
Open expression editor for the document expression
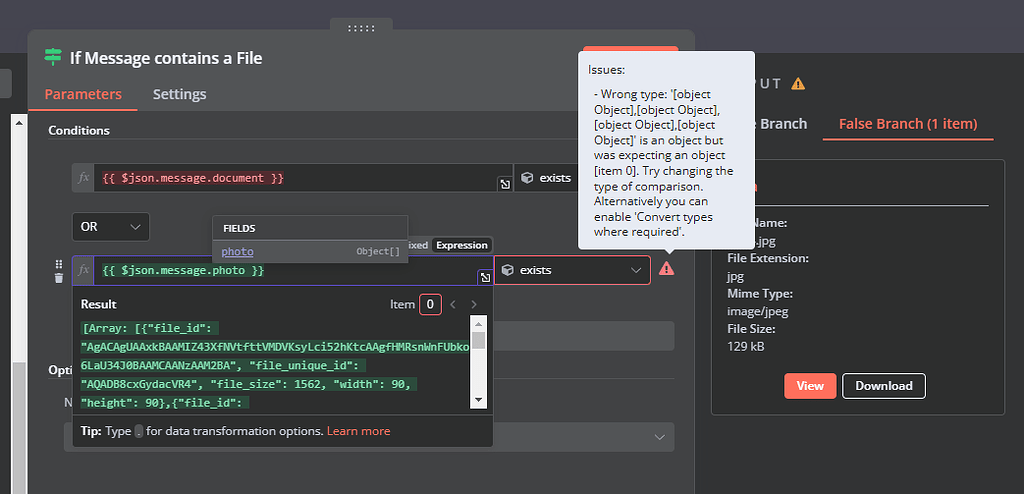(505, 183)
